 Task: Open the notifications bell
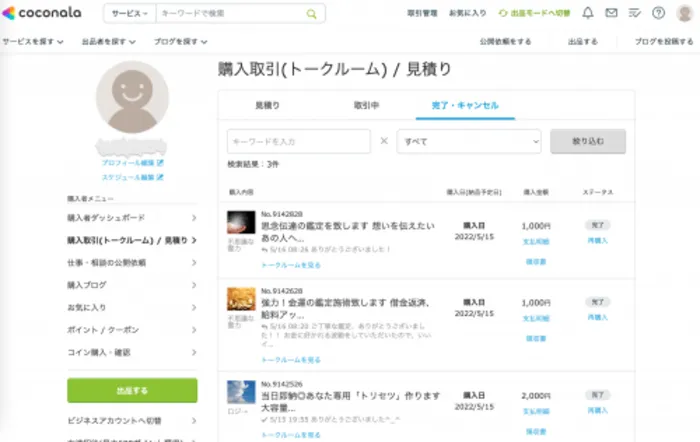pyautogui.click(x=587, y=13)
